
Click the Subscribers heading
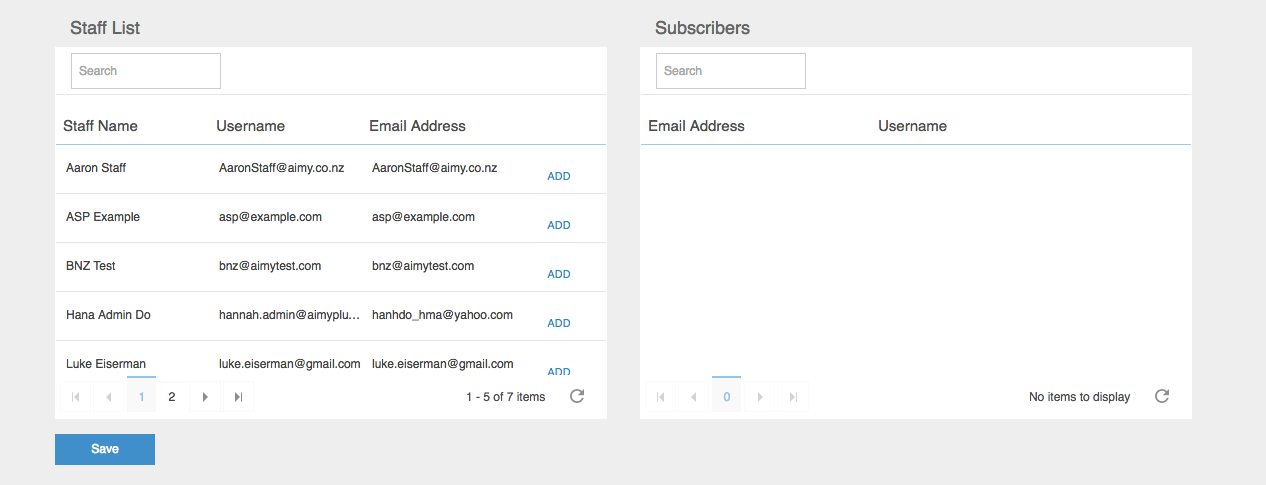click(702, 28)
